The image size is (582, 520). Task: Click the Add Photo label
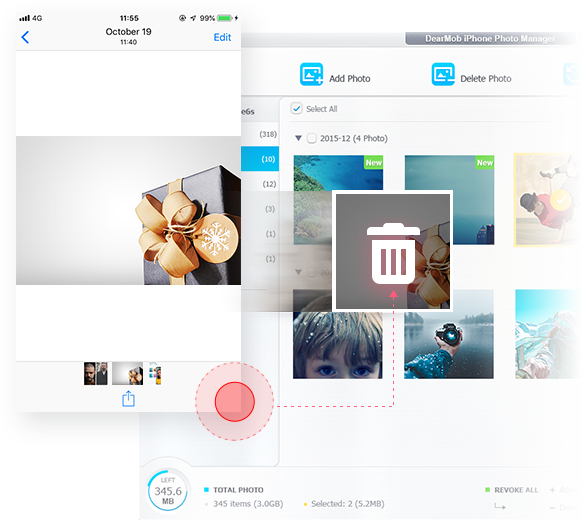[350, 79]
